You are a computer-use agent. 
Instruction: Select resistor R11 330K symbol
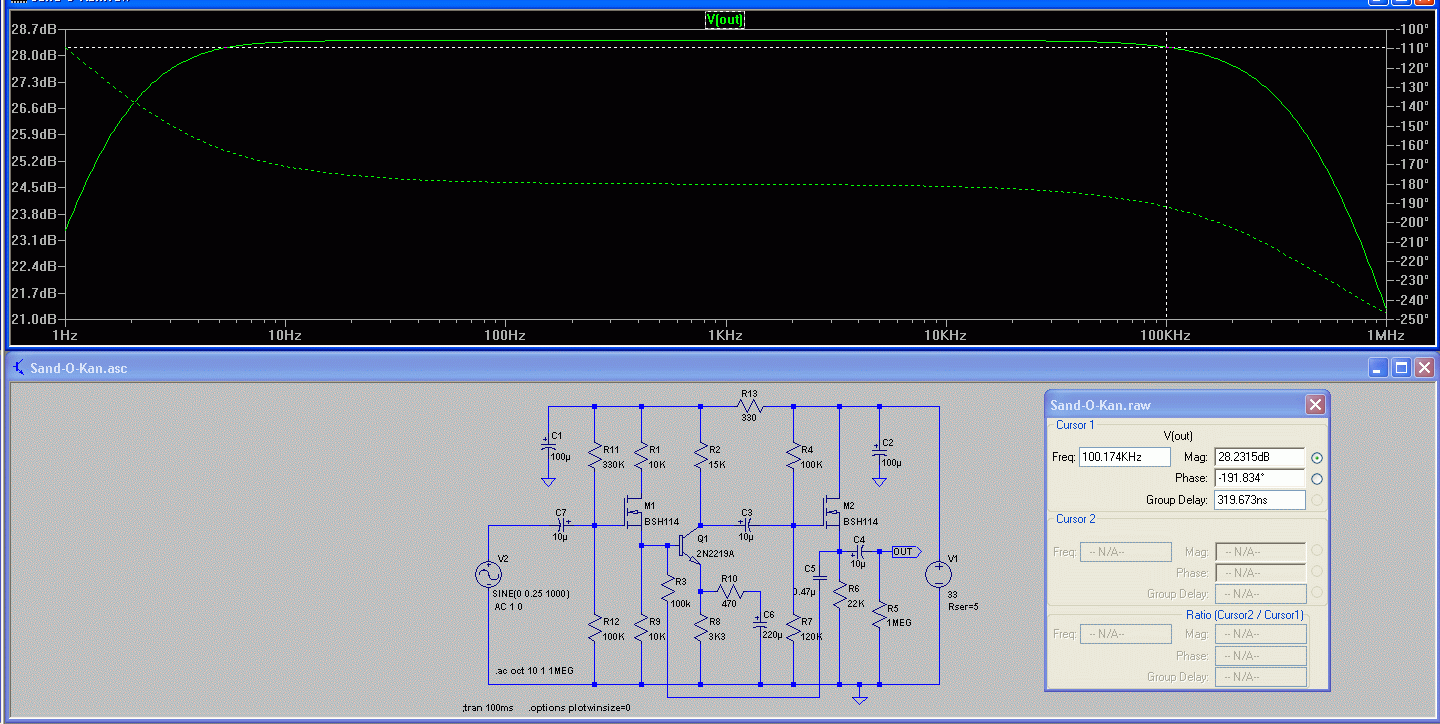coord(595,457)
